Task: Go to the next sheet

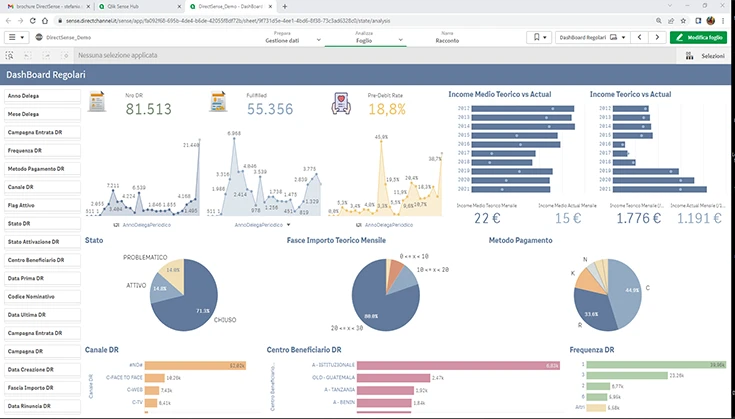Action: pyautogui.click(x=657, y=37)
